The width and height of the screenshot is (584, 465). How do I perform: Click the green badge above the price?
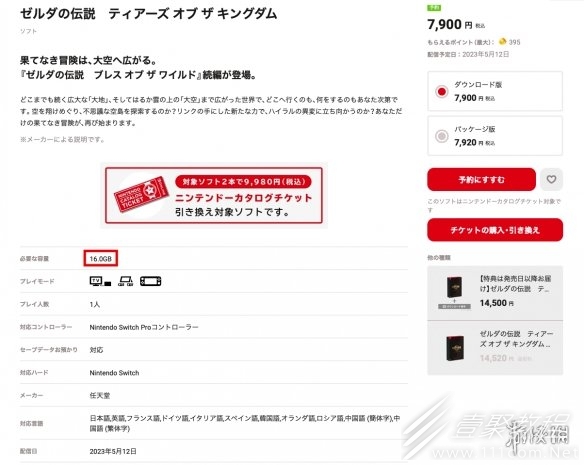(x=434, y=7)
